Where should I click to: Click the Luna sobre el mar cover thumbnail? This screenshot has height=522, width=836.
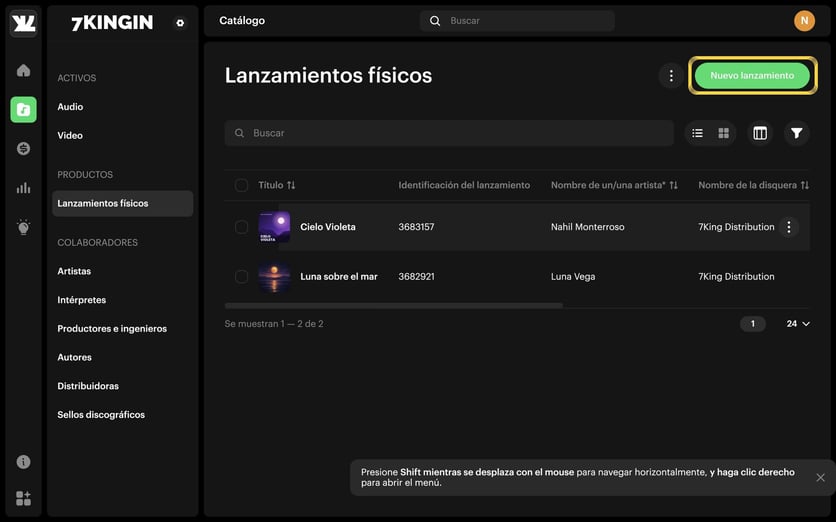[274, 277]
